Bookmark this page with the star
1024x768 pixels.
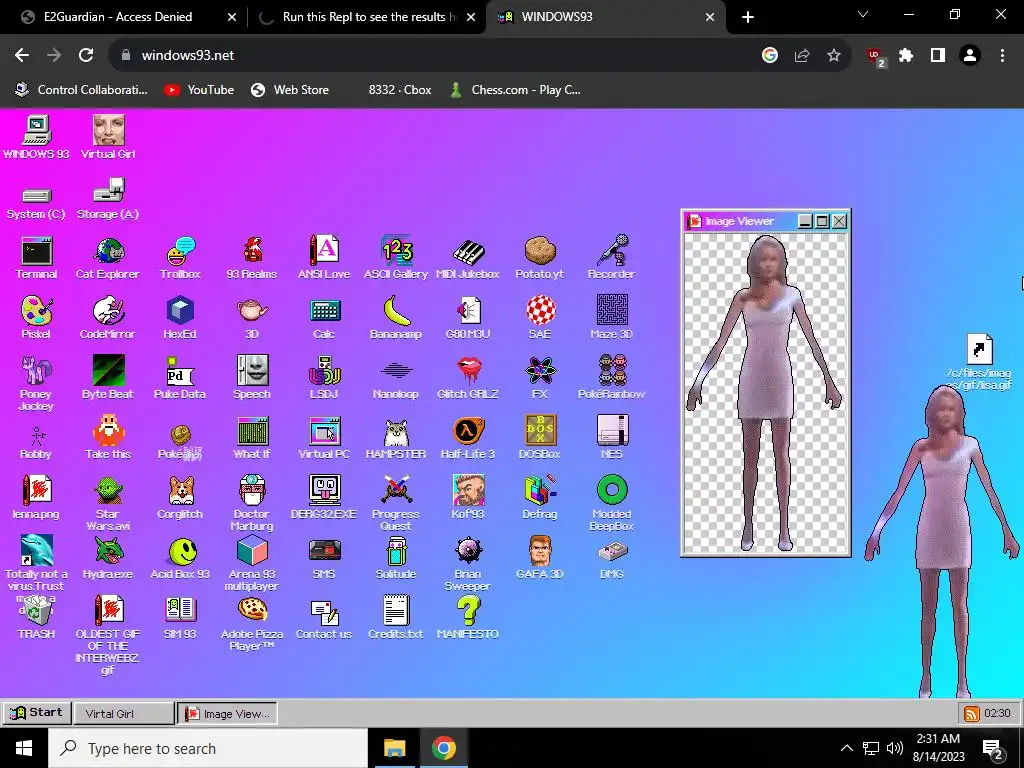click(x=834, y=56)
